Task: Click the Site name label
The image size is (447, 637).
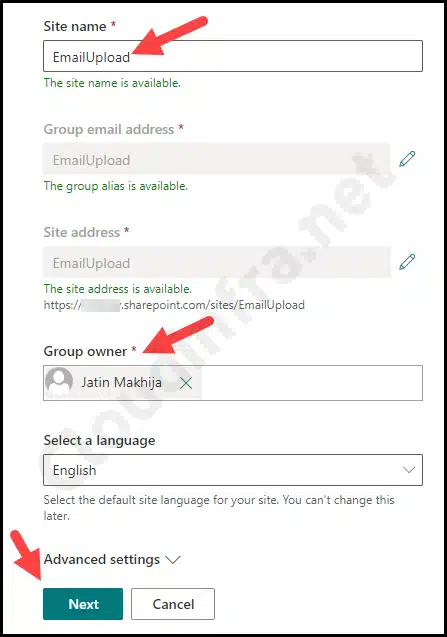Action: (x=75, y=26)
